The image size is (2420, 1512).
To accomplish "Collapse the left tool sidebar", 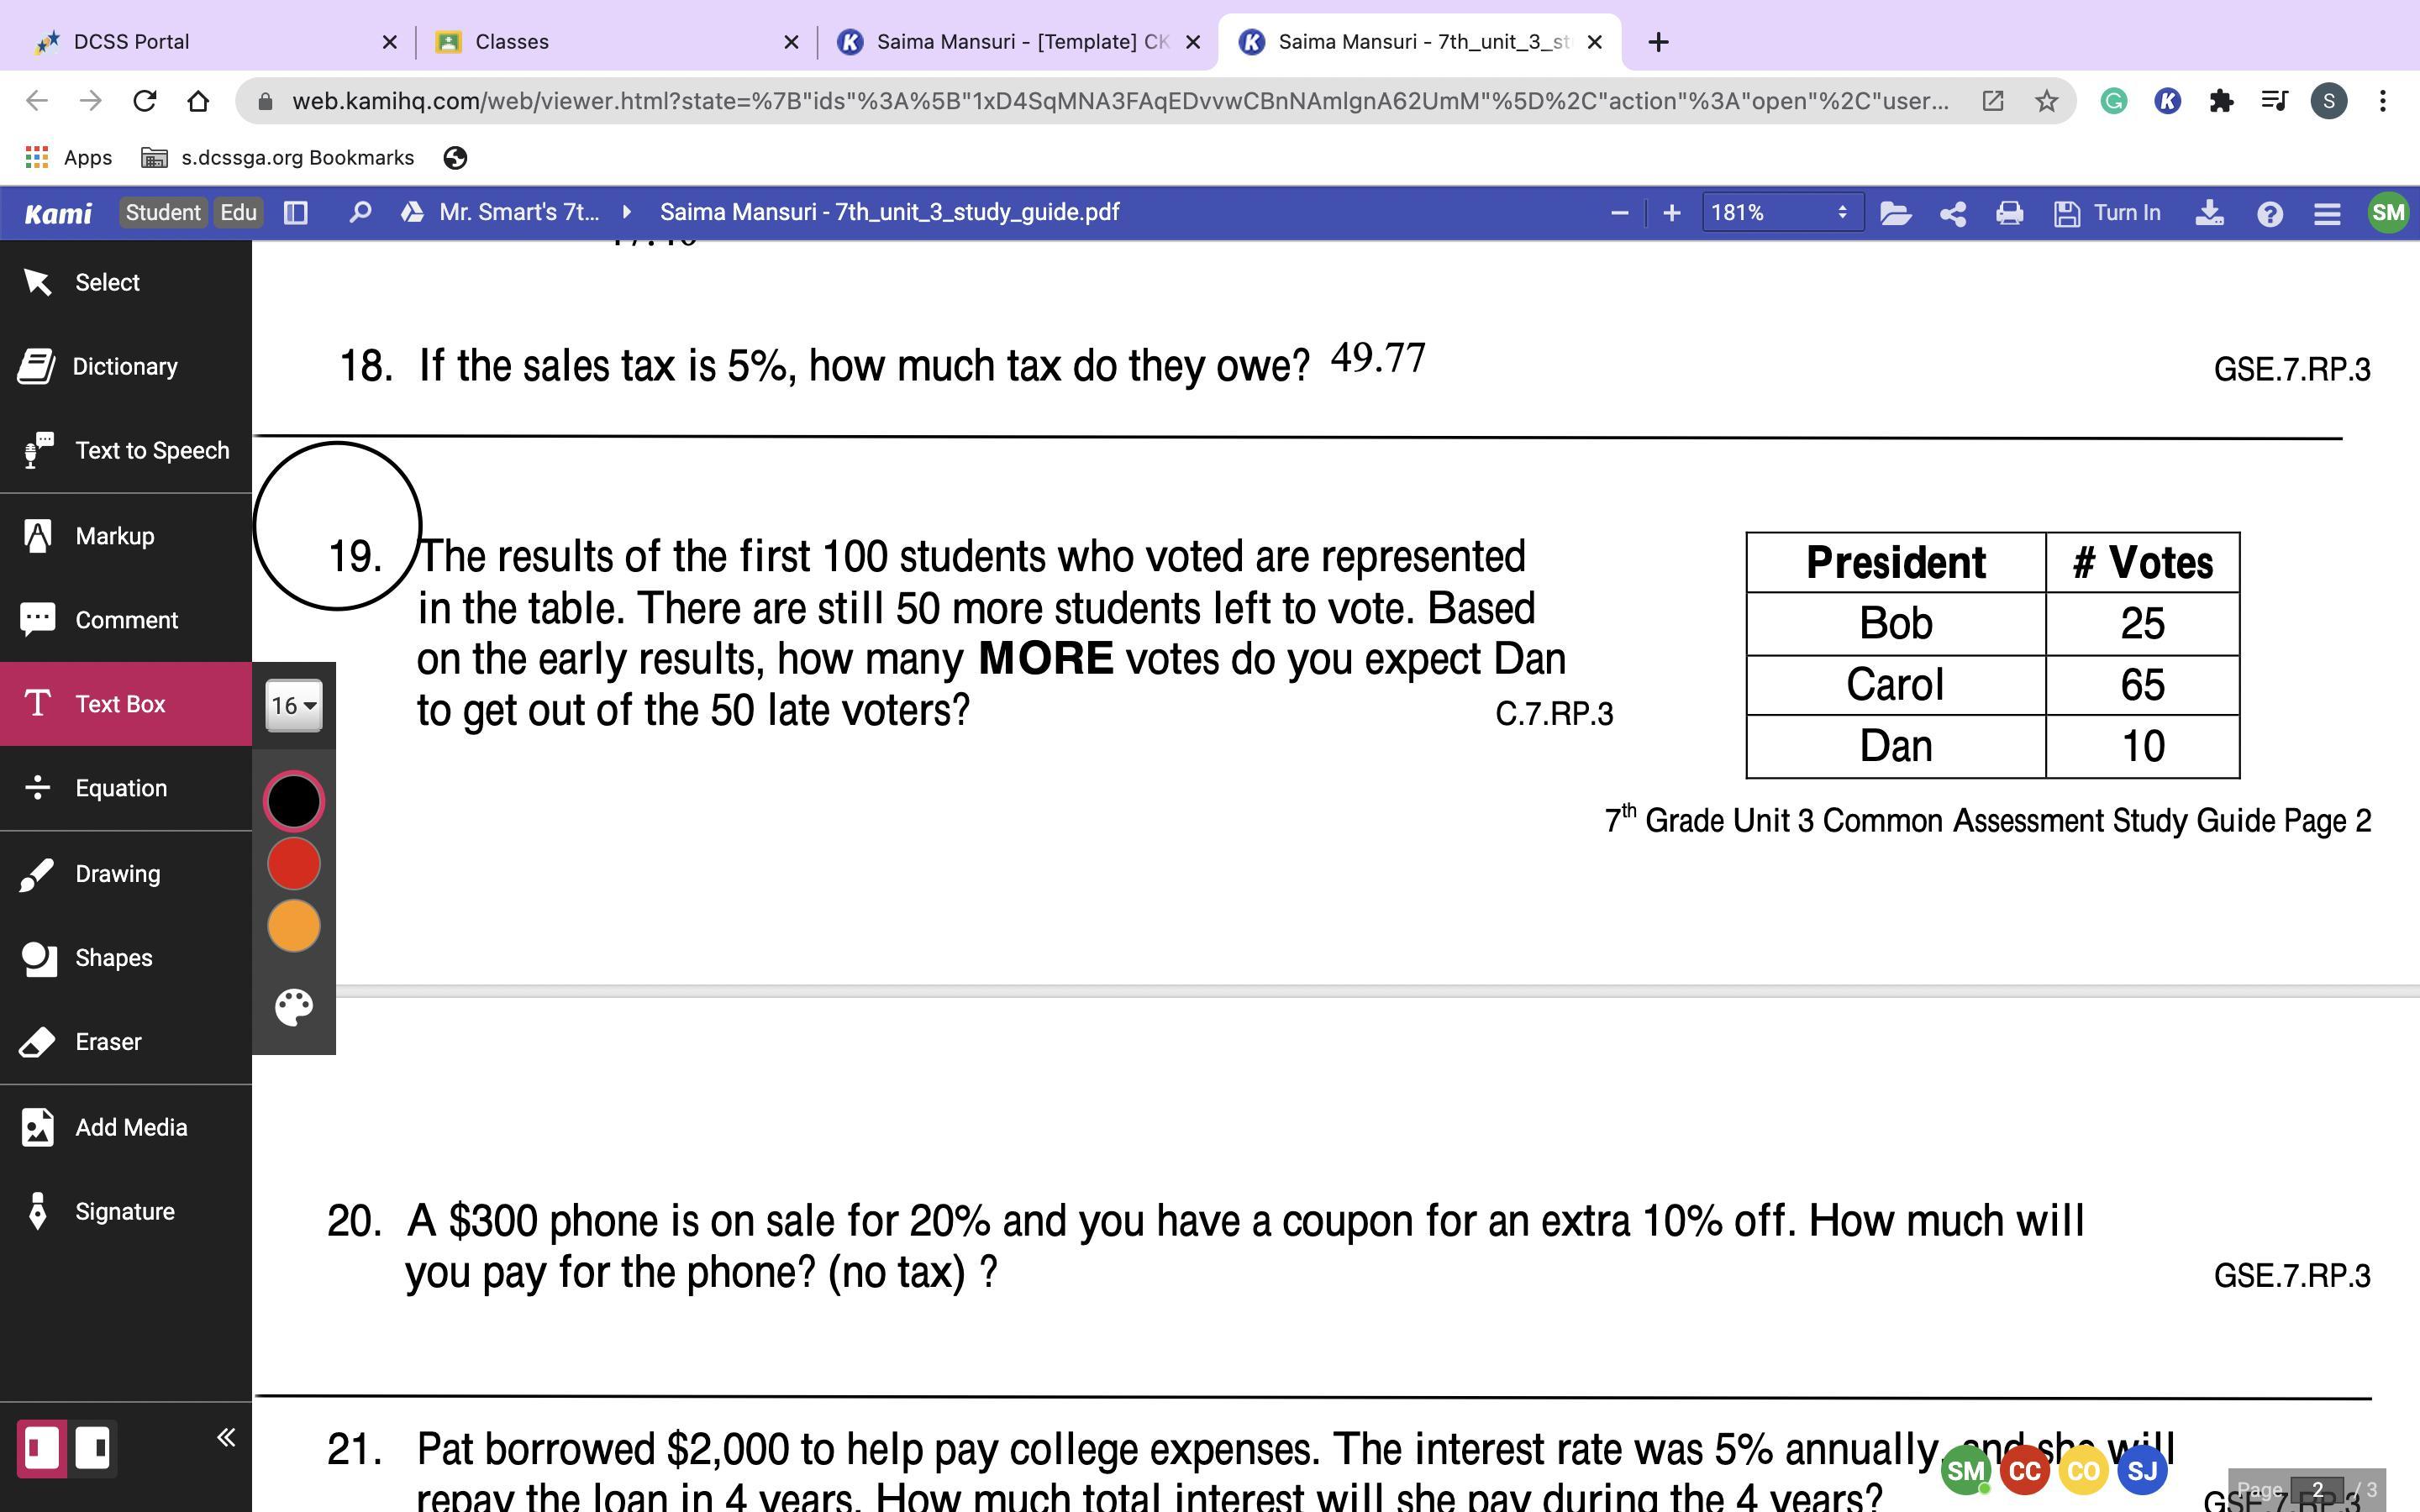I will click(x=226, y=1438).
